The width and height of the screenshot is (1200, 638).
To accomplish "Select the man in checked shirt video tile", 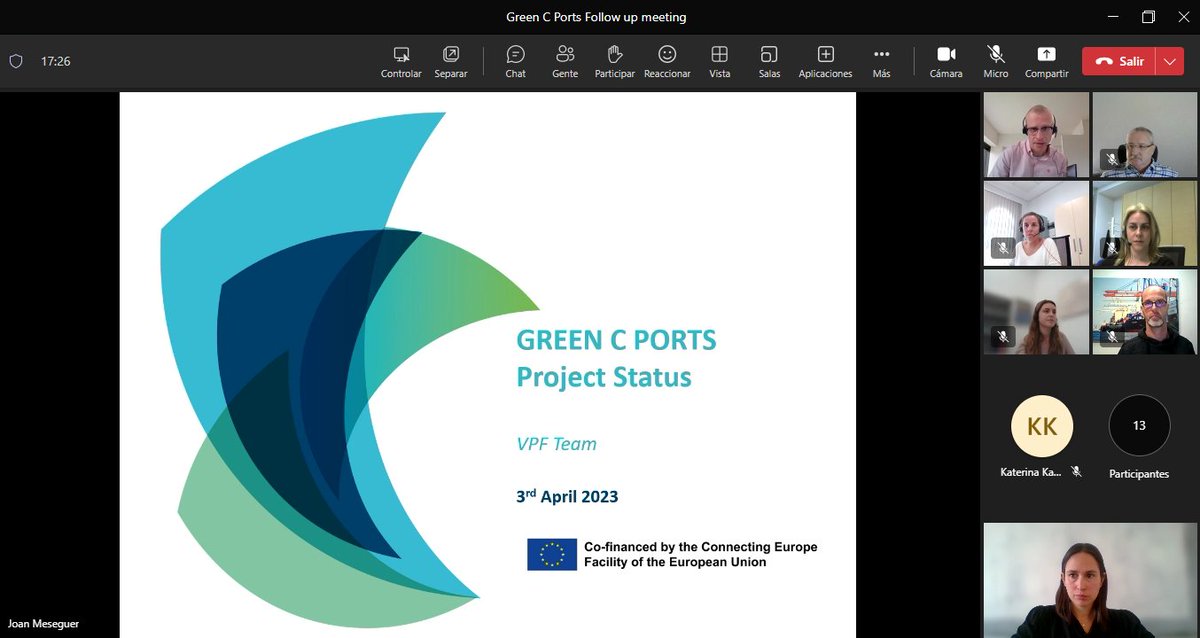I will point(1144,134).
